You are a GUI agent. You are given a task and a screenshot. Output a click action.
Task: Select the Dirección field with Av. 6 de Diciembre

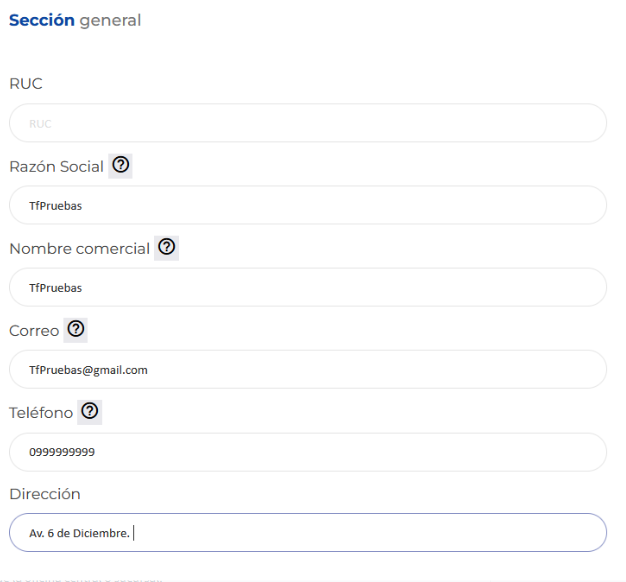pos(308,533)
